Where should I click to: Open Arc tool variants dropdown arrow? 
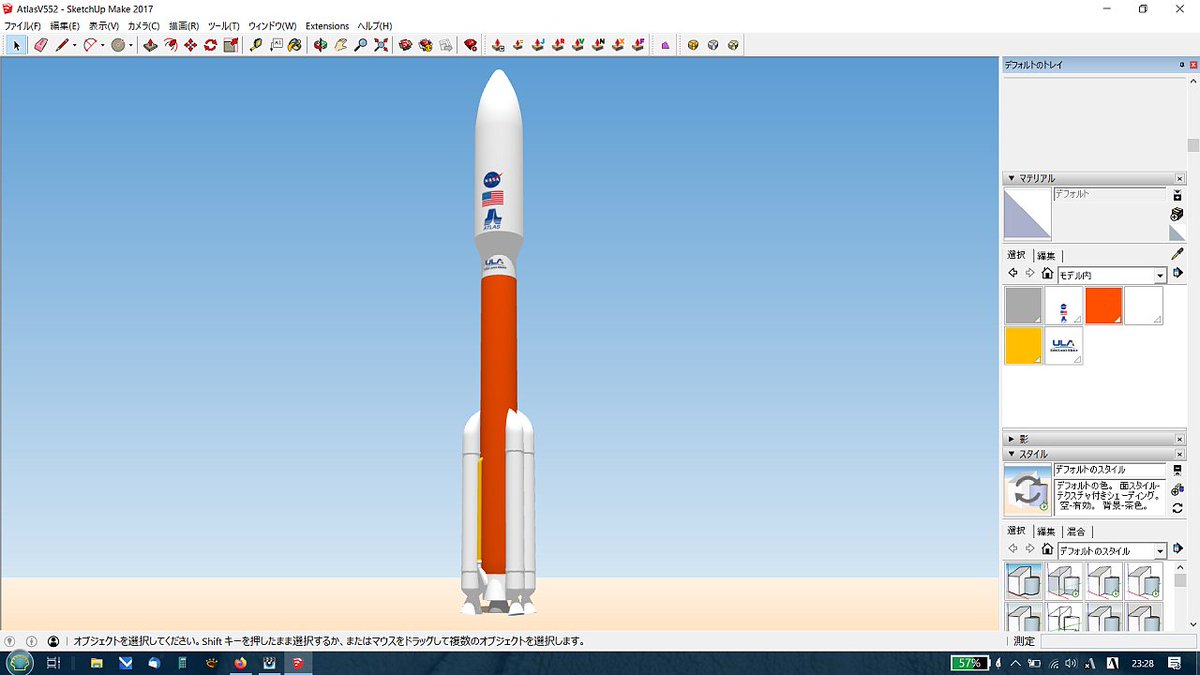103,45
